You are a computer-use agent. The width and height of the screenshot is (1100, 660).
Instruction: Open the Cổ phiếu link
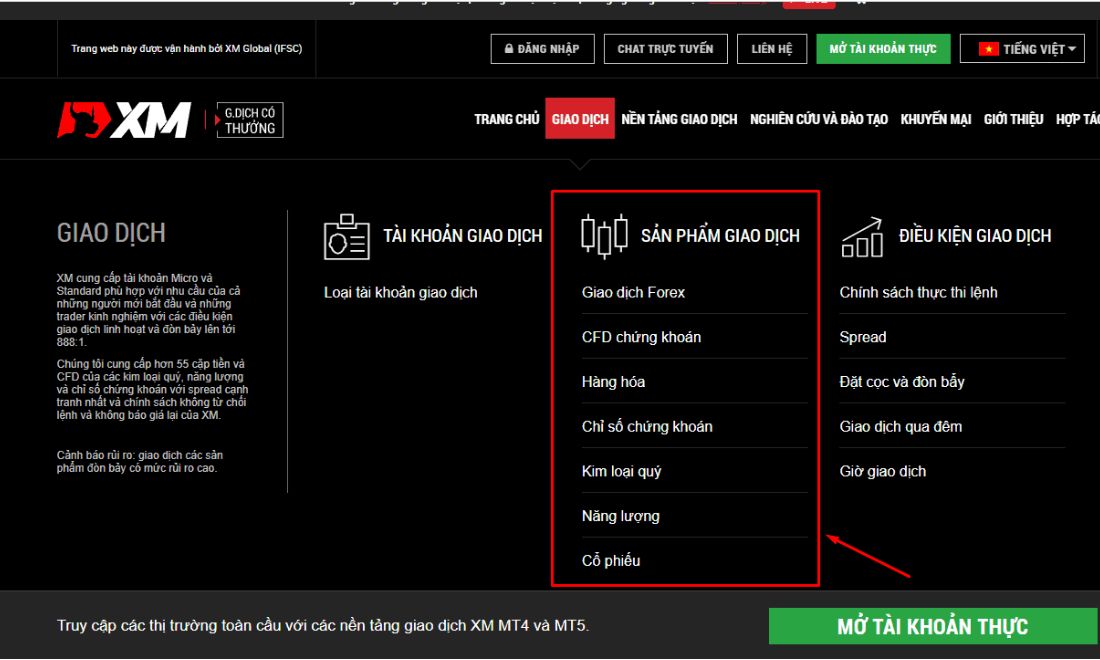pos(611,560)
